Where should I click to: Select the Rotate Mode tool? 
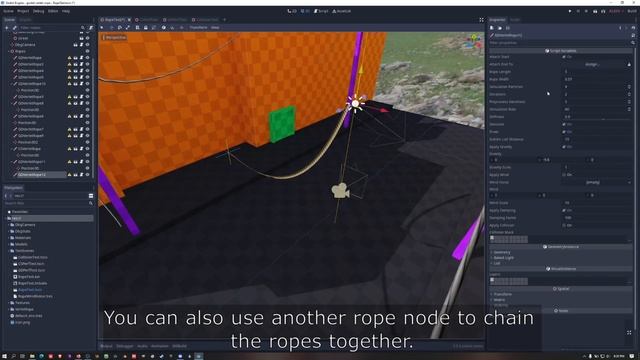[x=120, y=28]
